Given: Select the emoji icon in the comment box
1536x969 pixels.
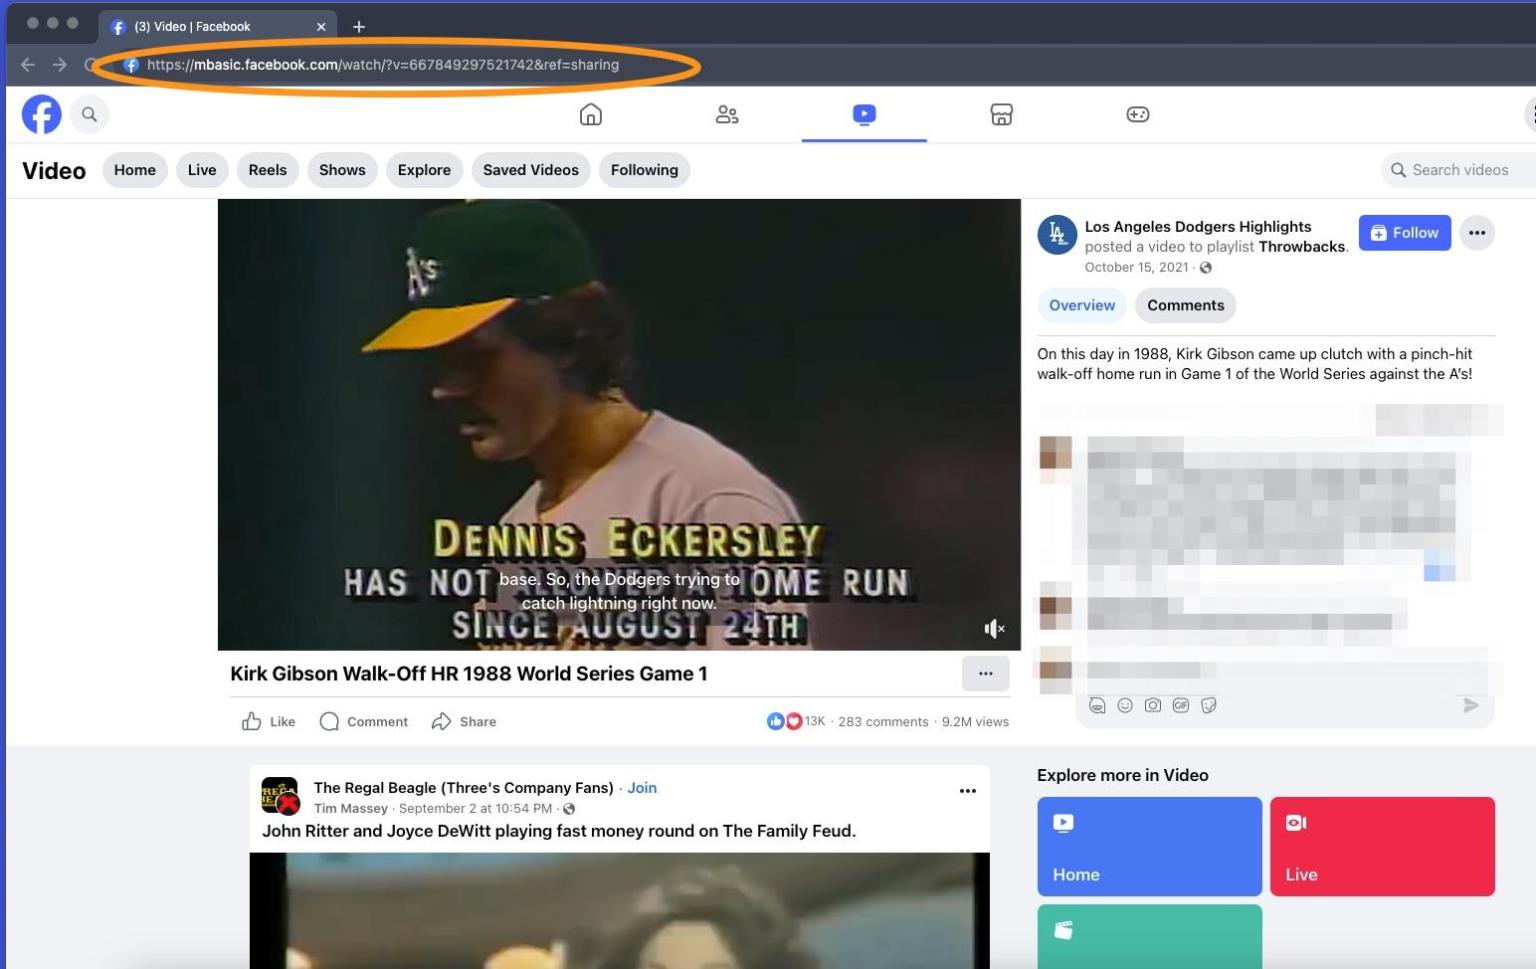Looking at the screenshot, I should [x=1125, y=705].
